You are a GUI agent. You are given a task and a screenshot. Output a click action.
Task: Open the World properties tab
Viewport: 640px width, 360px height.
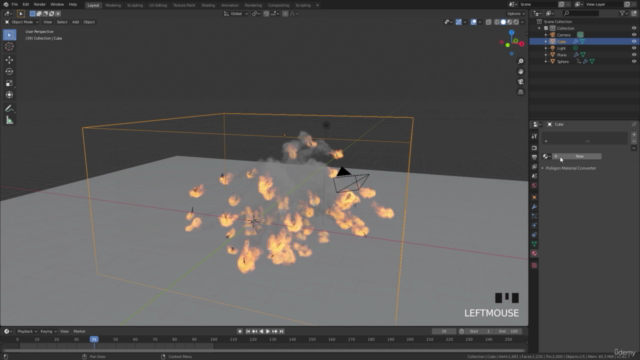(x=534, y=185)
